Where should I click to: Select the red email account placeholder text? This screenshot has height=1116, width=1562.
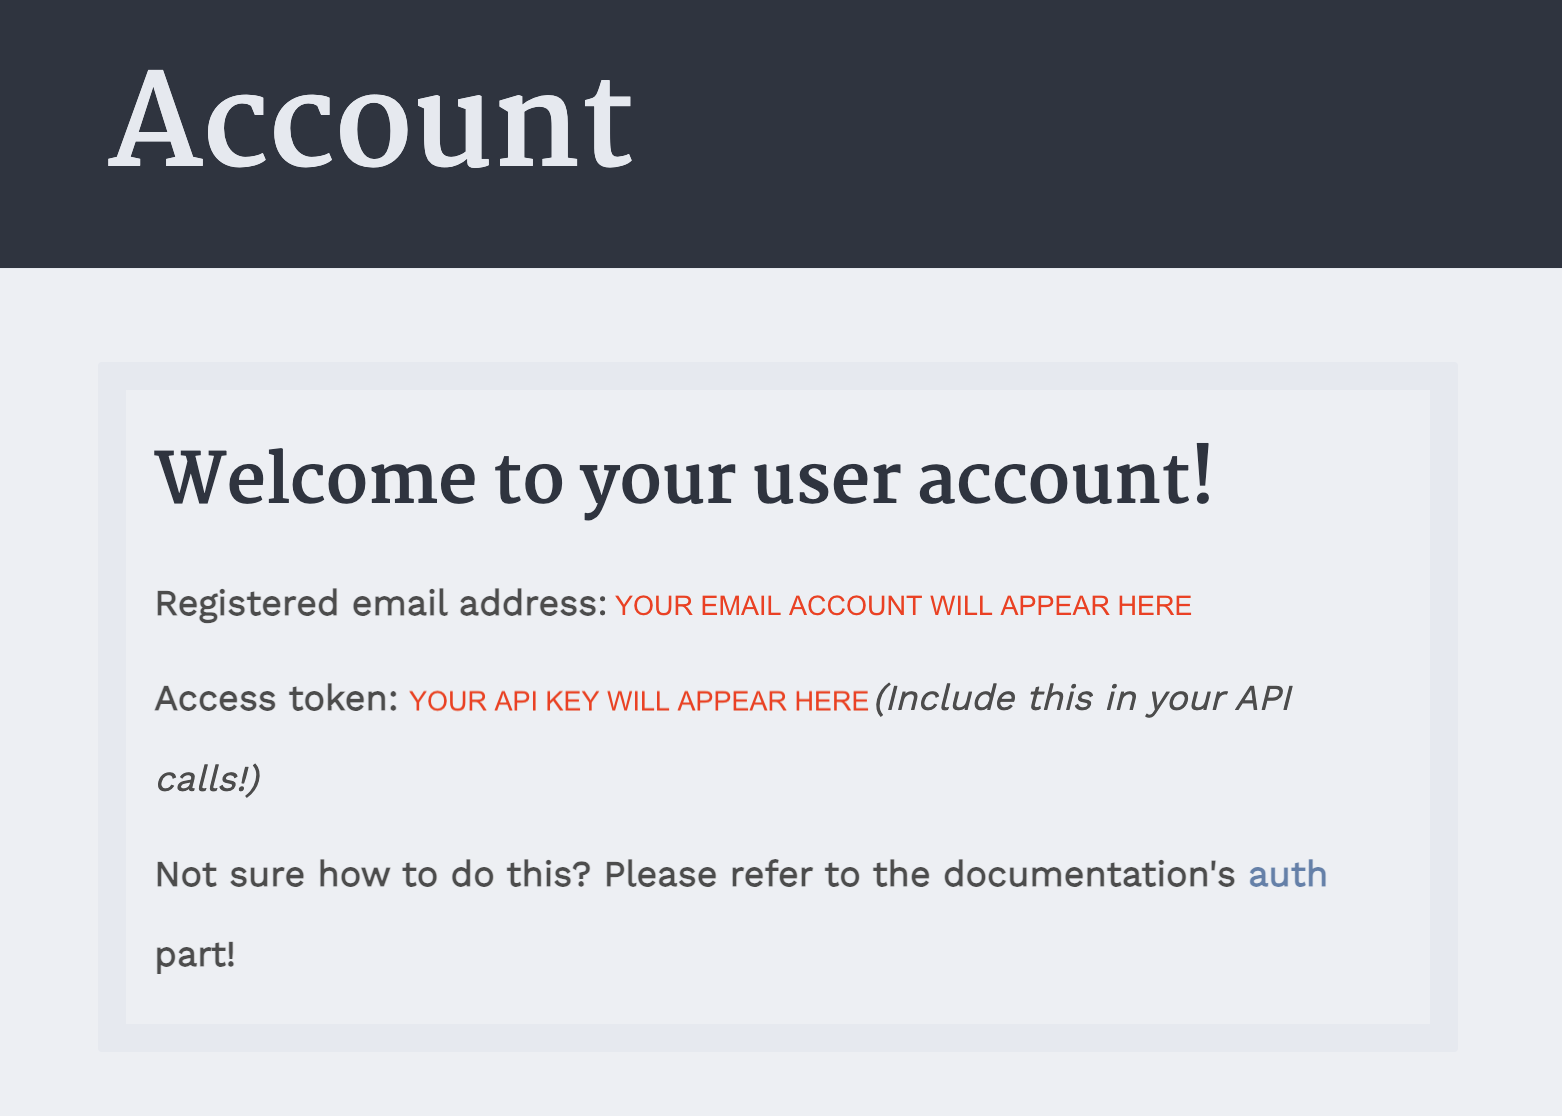pos(903,606)
